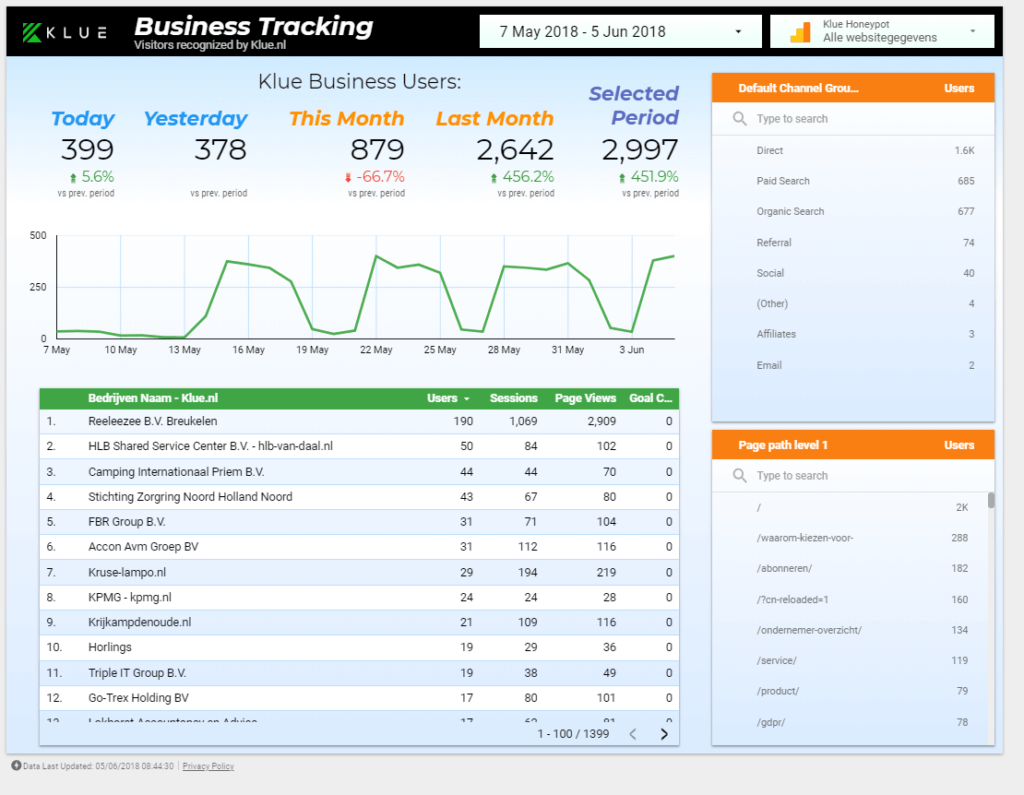Click KPMG - kpmg.nl row
The height and width of the screenshot is (795, 1024).
[359, 597]
